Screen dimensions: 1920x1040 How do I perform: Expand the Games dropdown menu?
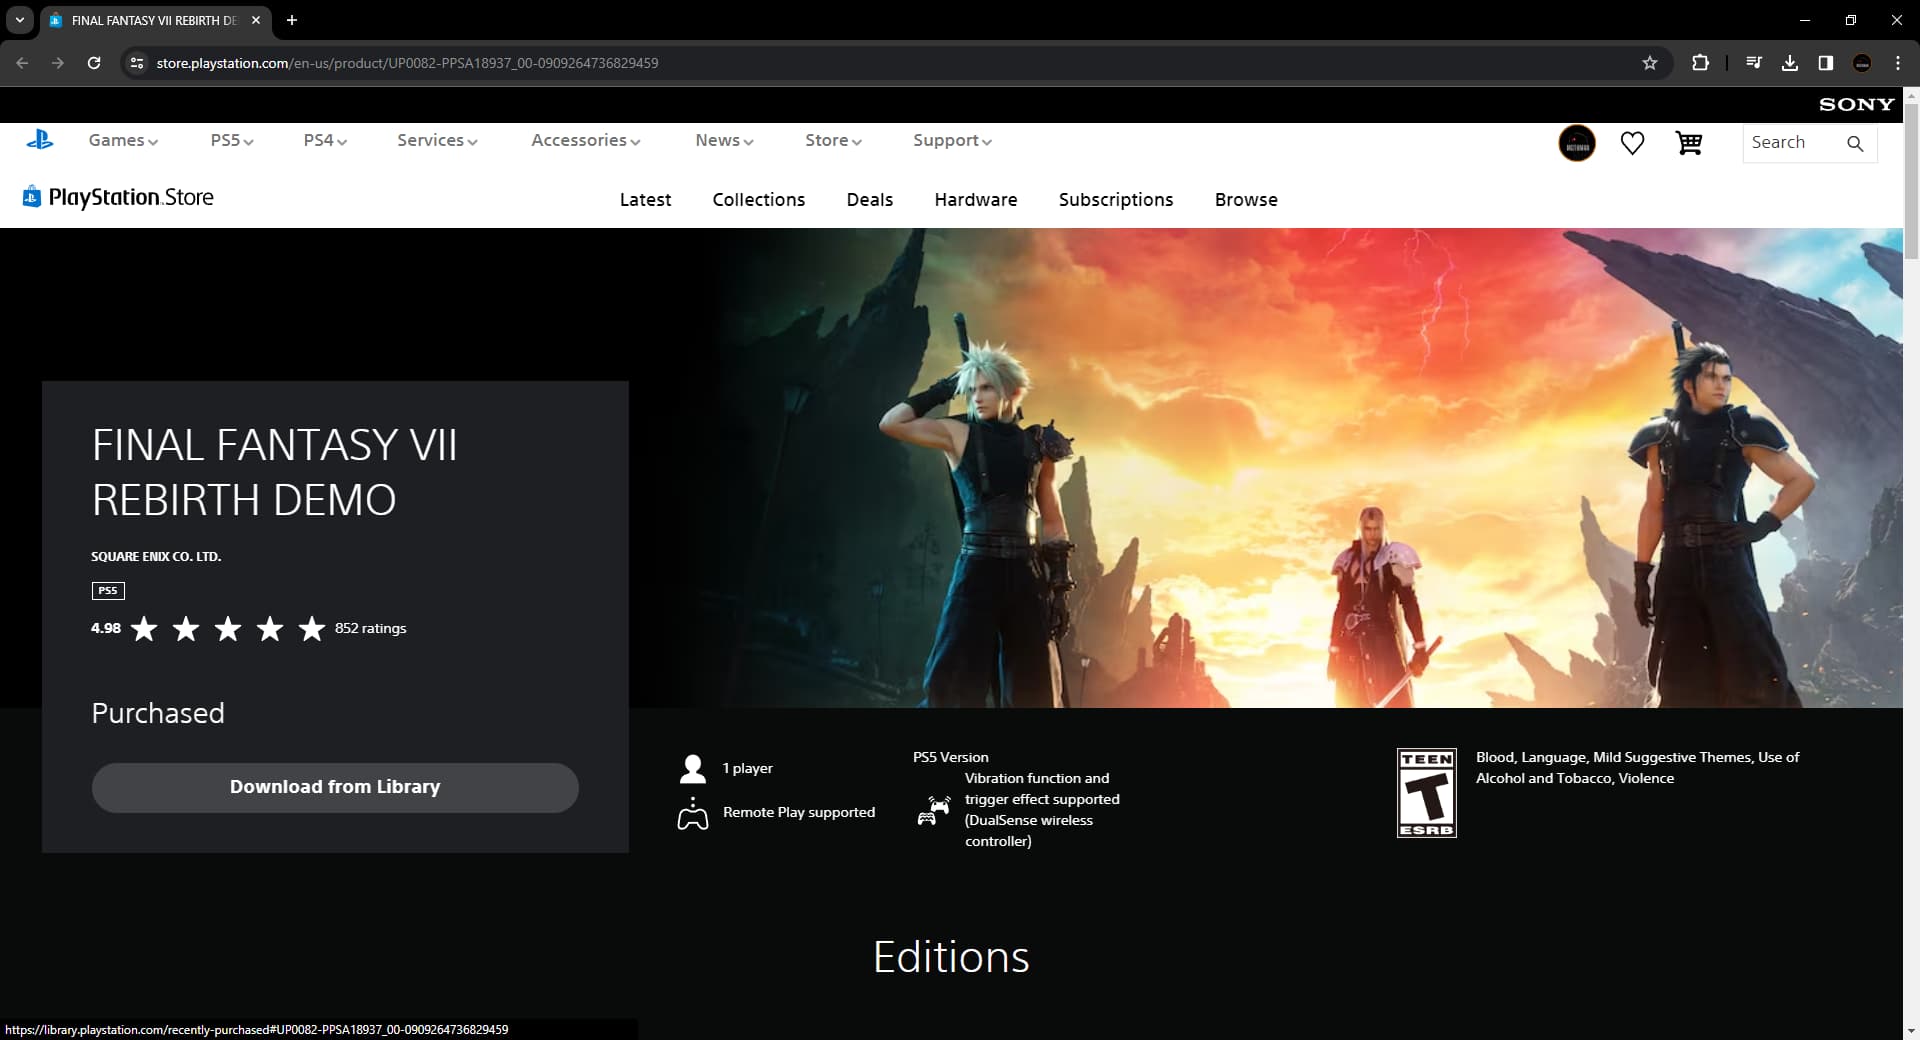click(123, 141)
